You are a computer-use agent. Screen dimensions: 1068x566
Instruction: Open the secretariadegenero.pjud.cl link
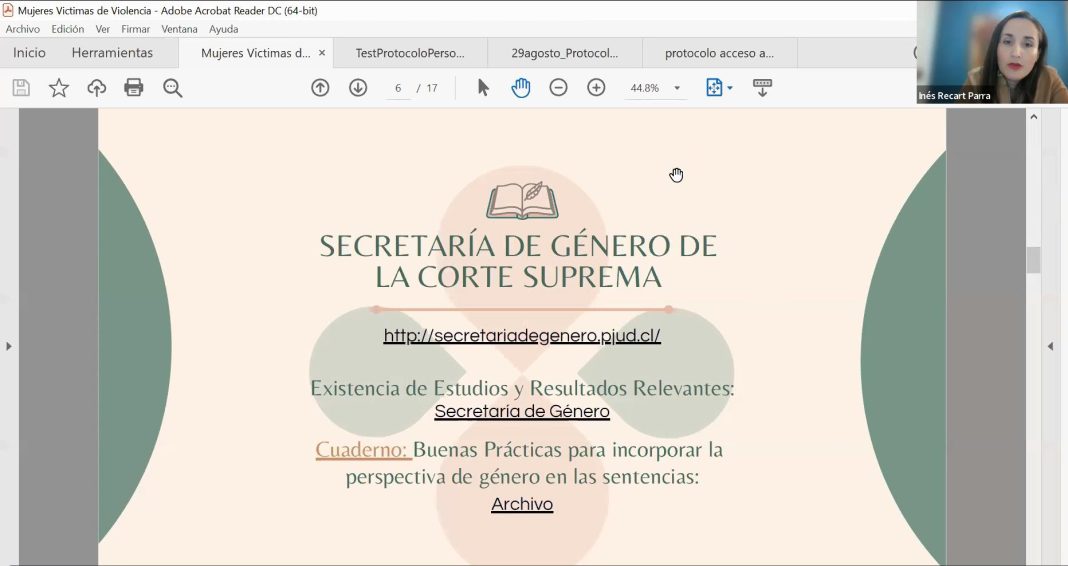tap(522, 336)
